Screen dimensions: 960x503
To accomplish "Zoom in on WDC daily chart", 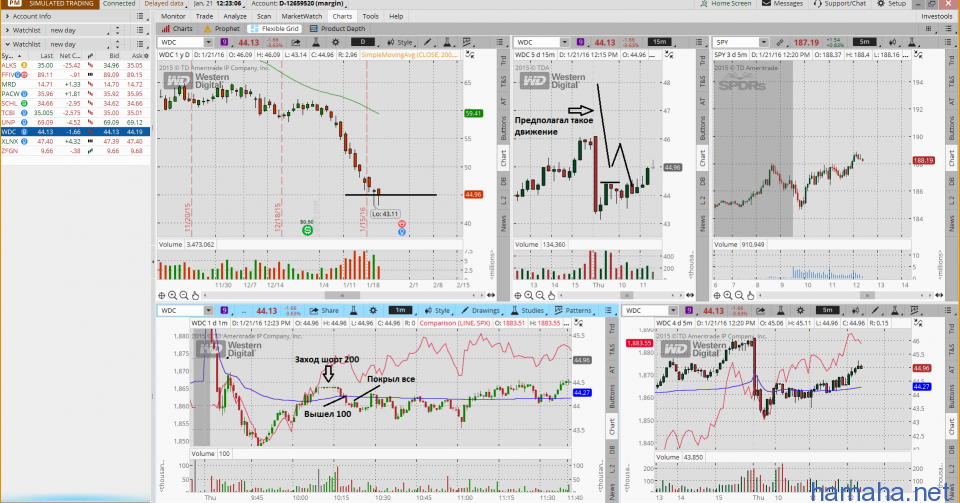I will tap(173, 296).
